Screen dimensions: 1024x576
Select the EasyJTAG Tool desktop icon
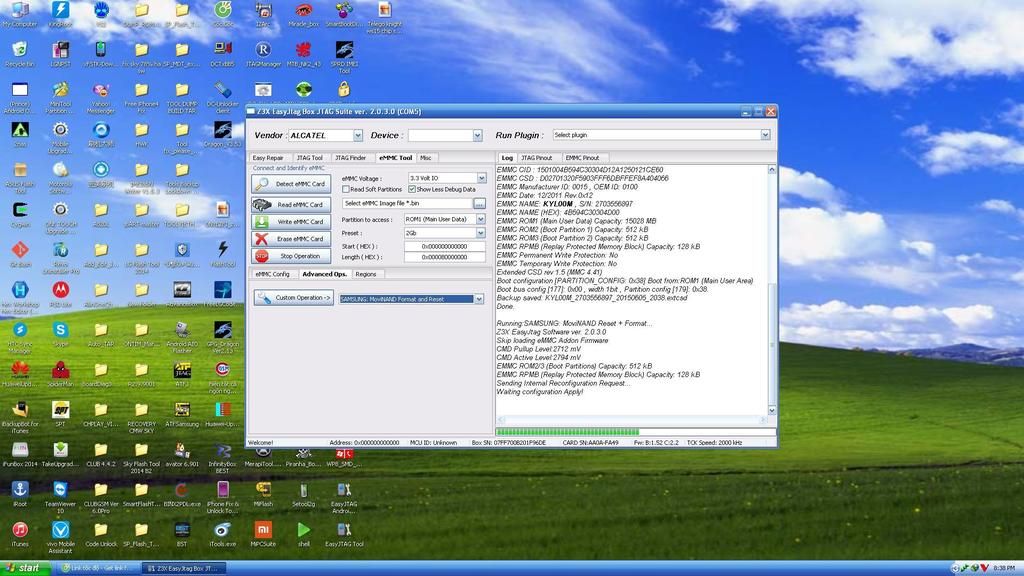(x=344, y=534)
